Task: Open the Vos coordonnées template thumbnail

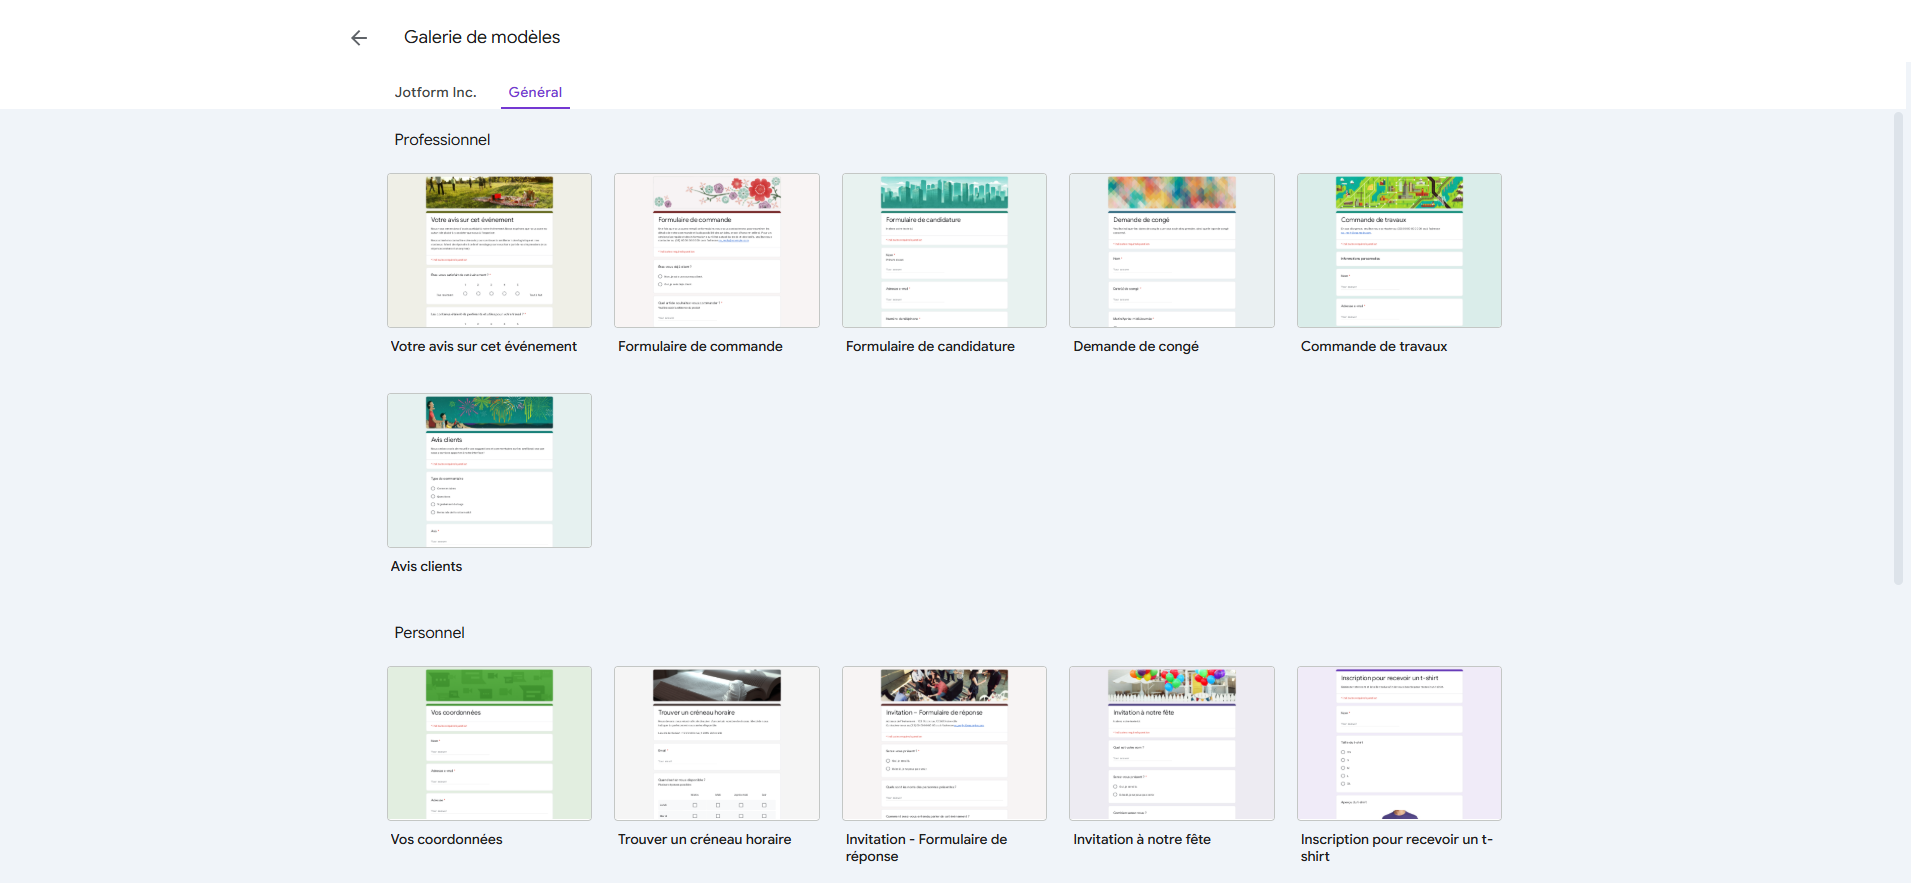Action: coord(489,743)
